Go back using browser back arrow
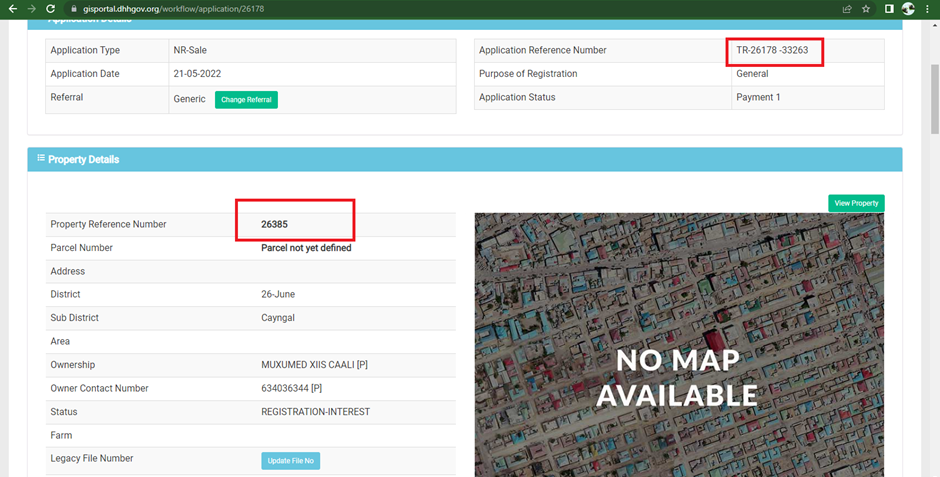 13,9
